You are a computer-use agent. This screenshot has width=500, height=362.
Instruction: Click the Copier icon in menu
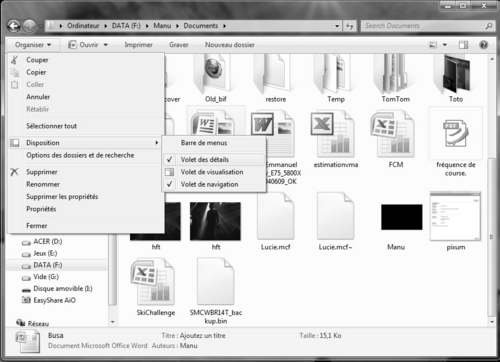(15, 72)
